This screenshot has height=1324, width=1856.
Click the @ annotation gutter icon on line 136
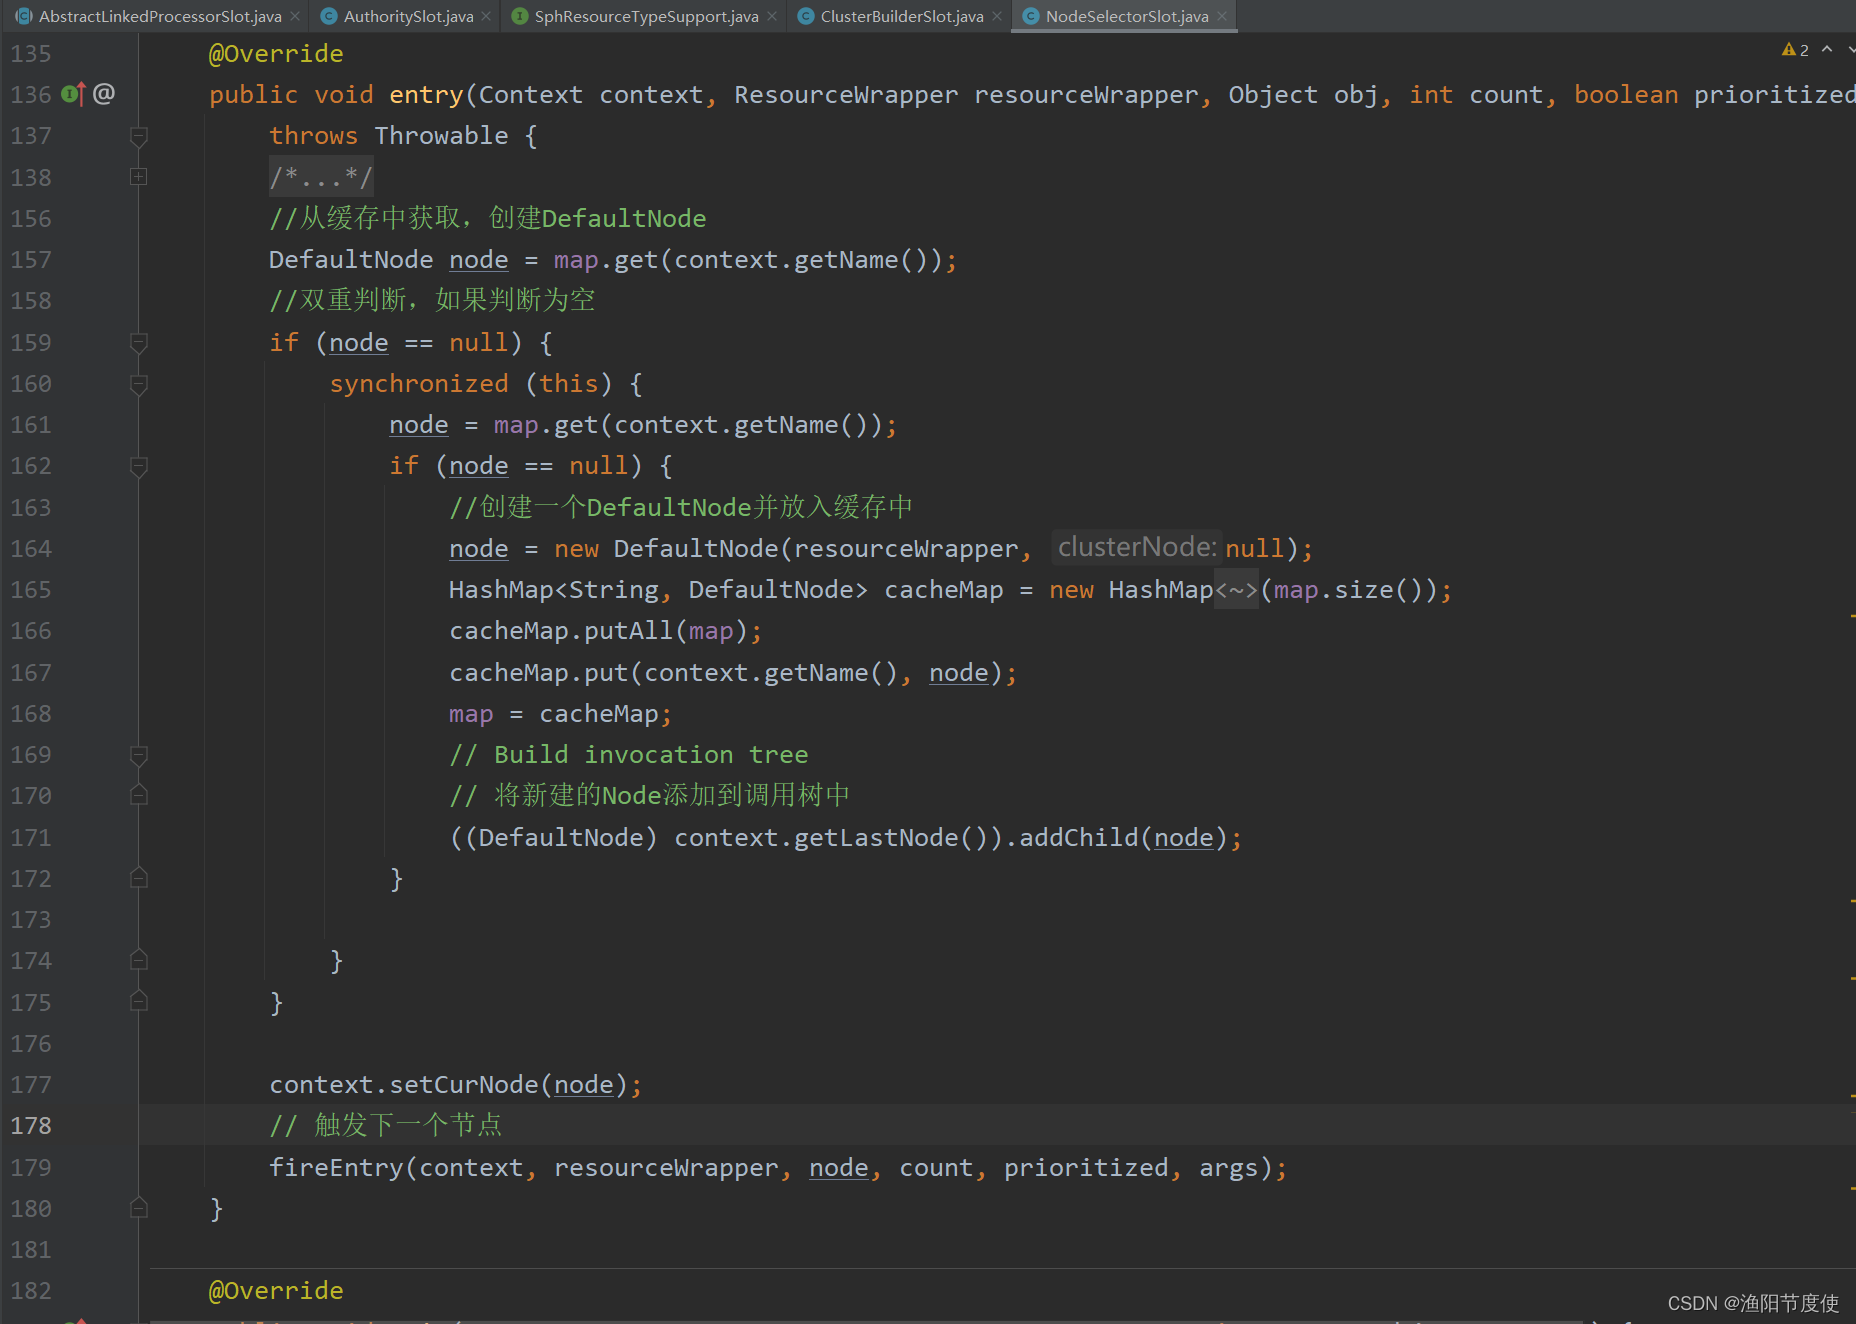pyautogui.click(x=104, y=94)
